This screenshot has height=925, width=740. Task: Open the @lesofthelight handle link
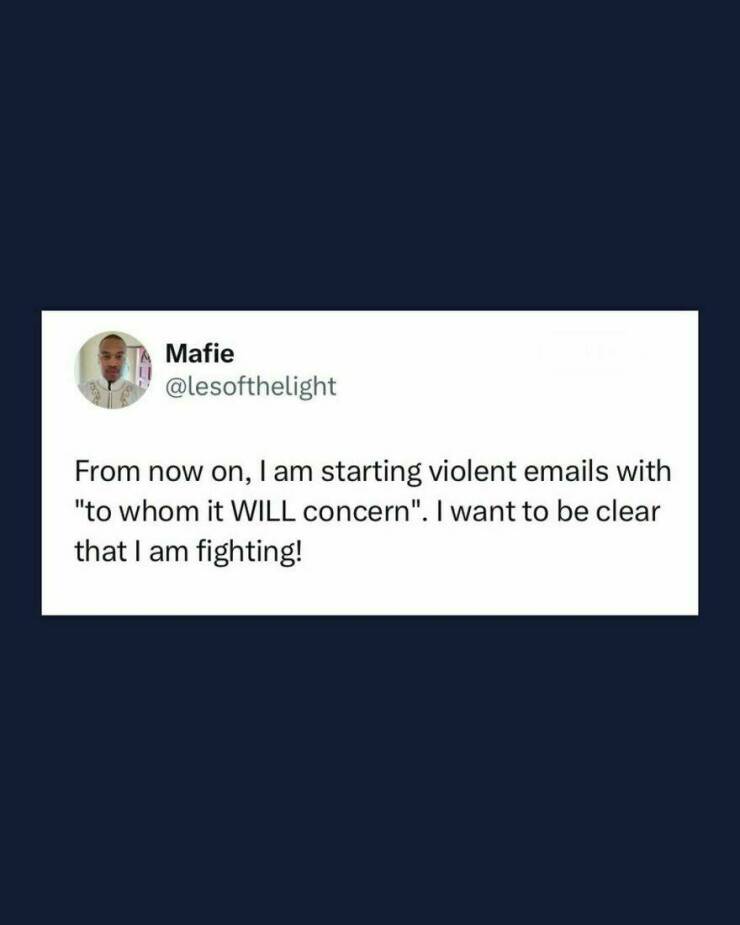point(251,386)
